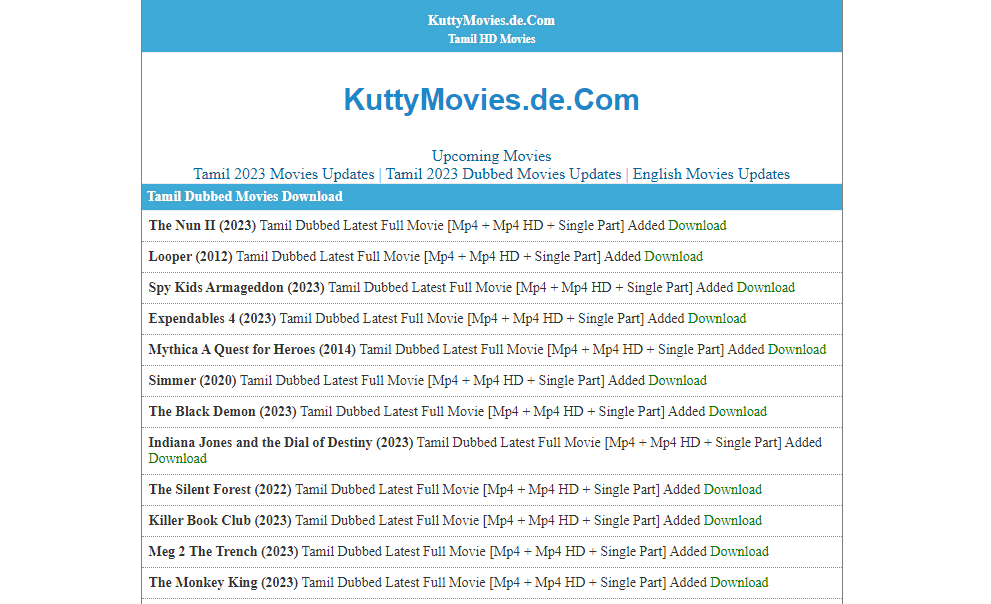Click Download for Looper (2012)
Screen dimensions: 991x604
674,257
